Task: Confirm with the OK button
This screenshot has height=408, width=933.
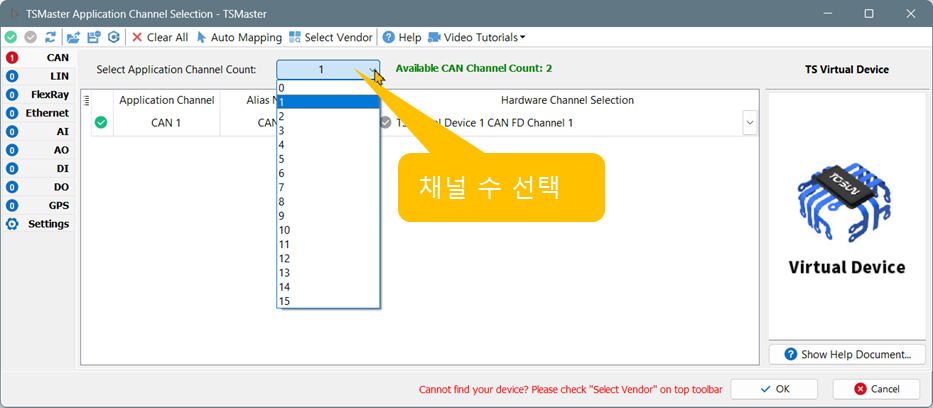Action: click(774, 389)
